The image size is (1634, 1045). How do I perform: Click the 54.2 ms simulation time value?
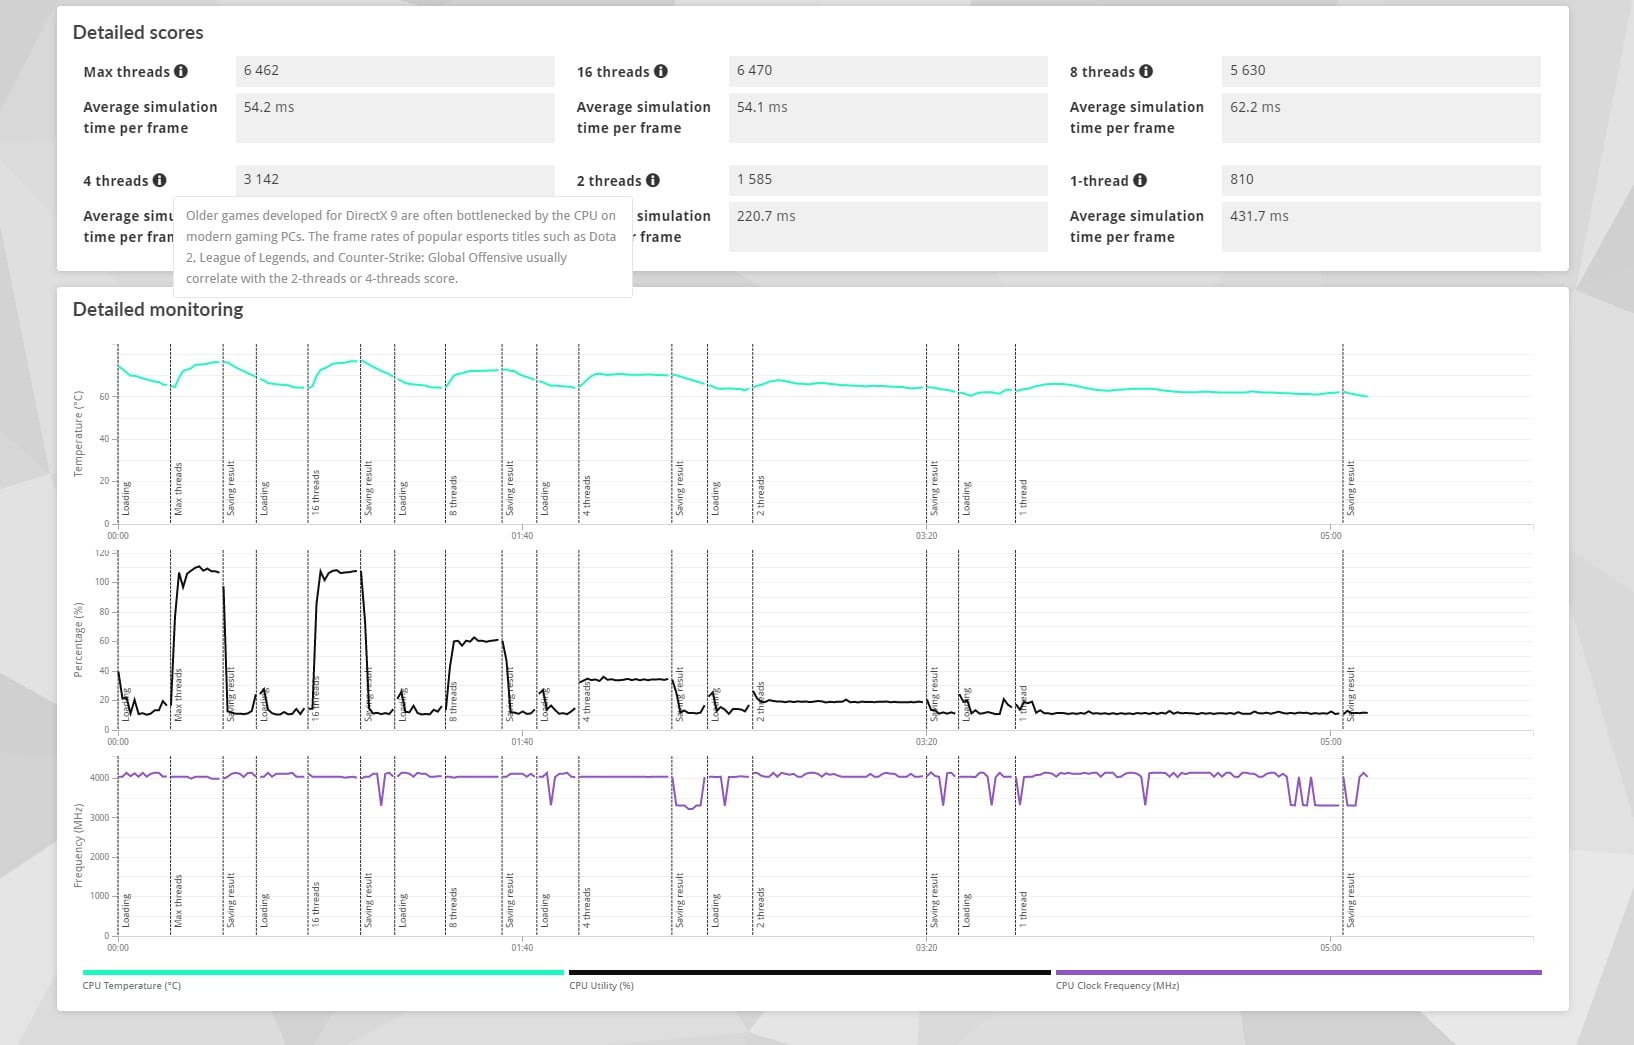(x=395, y=118)
